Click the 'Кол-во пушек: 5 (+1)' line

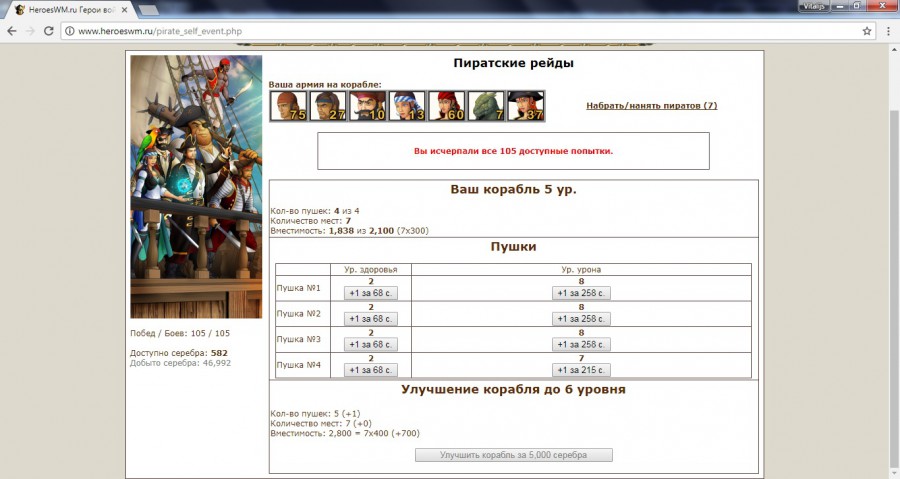(315, 414)
